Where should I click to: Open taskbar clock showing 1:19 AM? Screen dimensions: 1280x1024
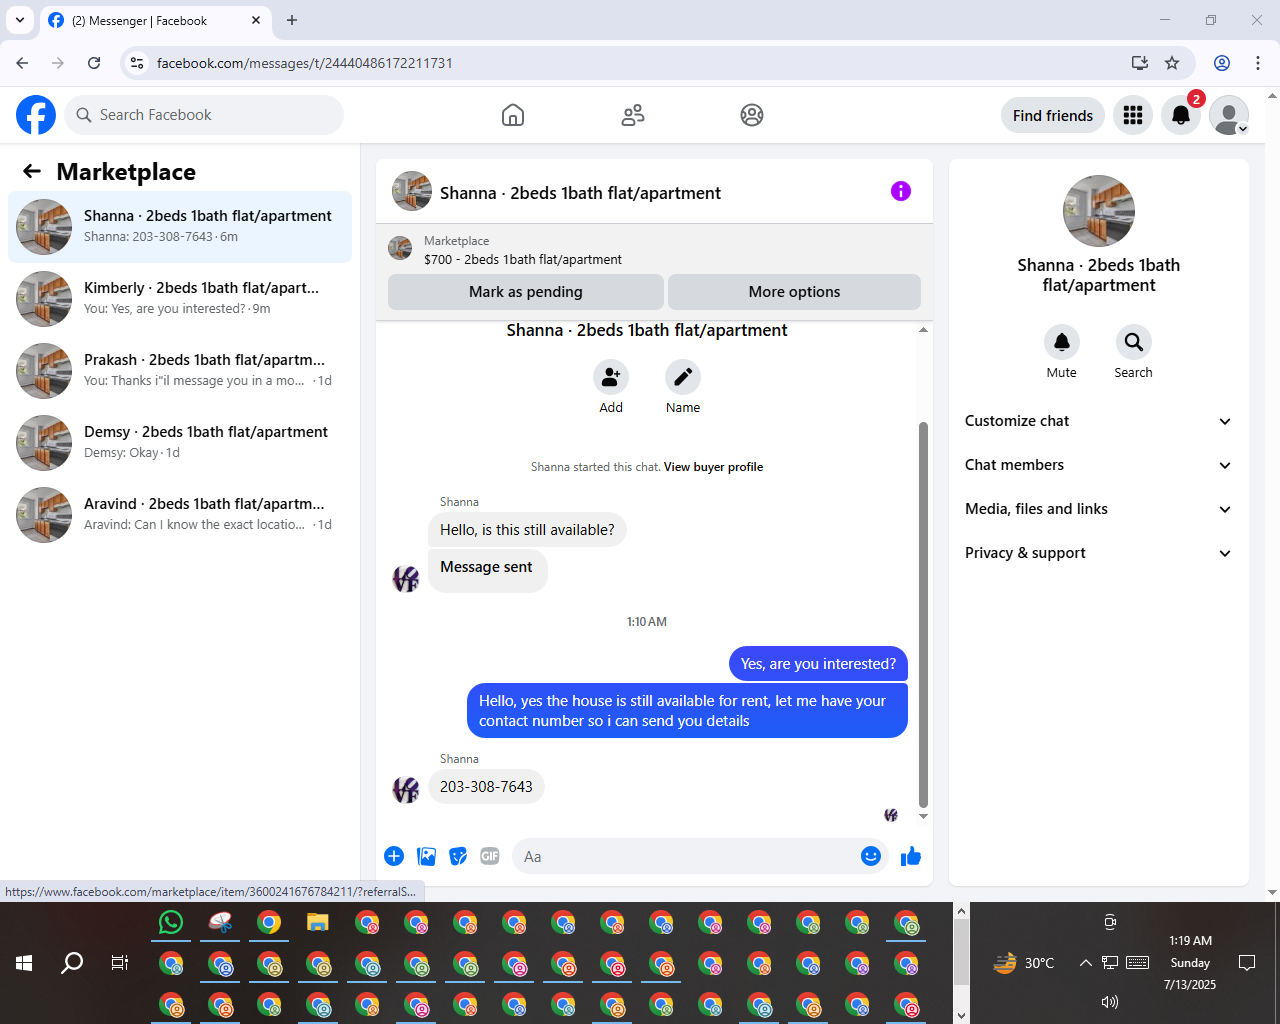pyautogui.click(x=1190, y=963)
